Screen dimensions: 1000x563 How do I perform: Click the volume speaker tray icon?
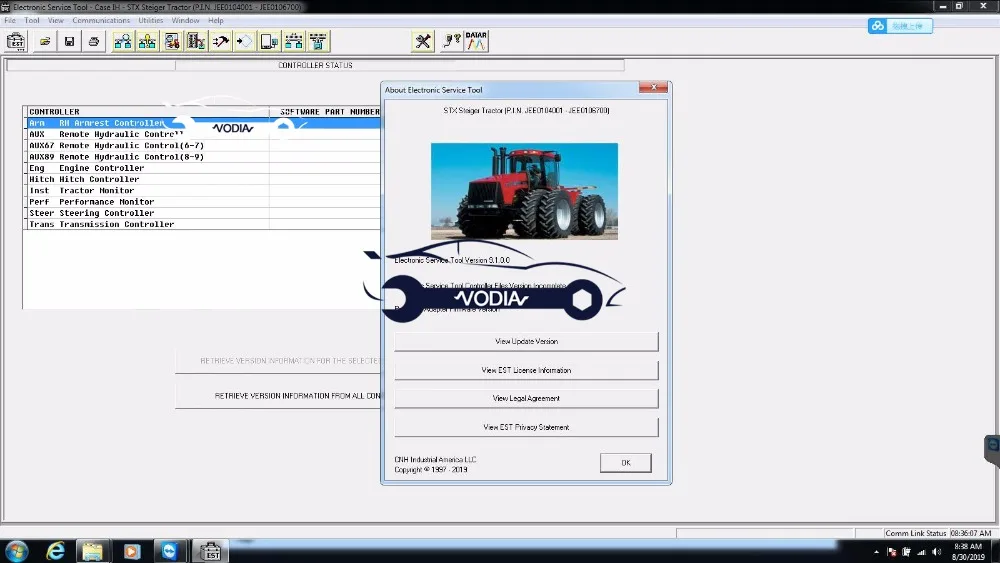pyautogui.click(x=936, y=552)
